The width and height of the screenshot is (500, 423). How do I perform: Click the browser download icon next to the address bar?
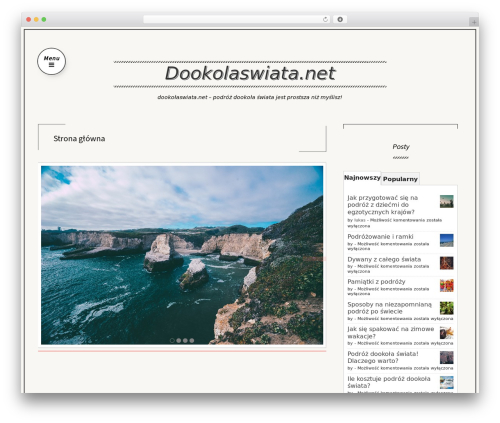[340, 19]
